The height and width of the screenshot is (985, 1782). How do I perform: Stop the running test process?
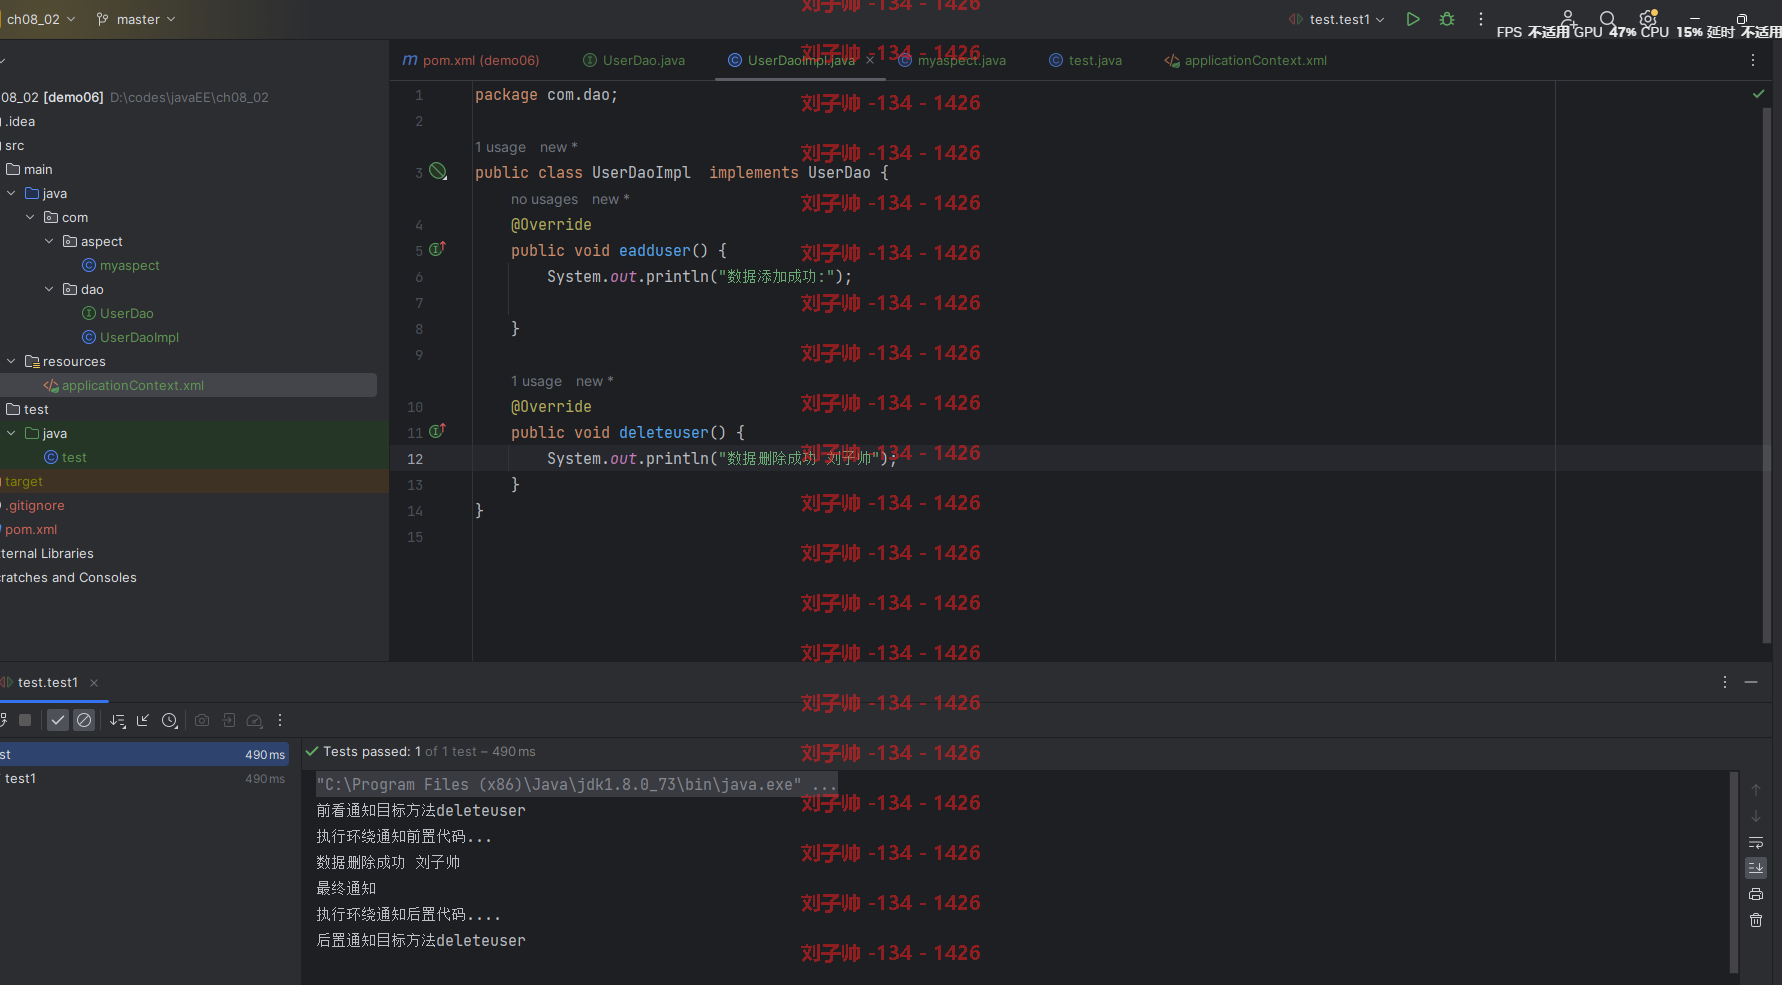click(25, 720)
